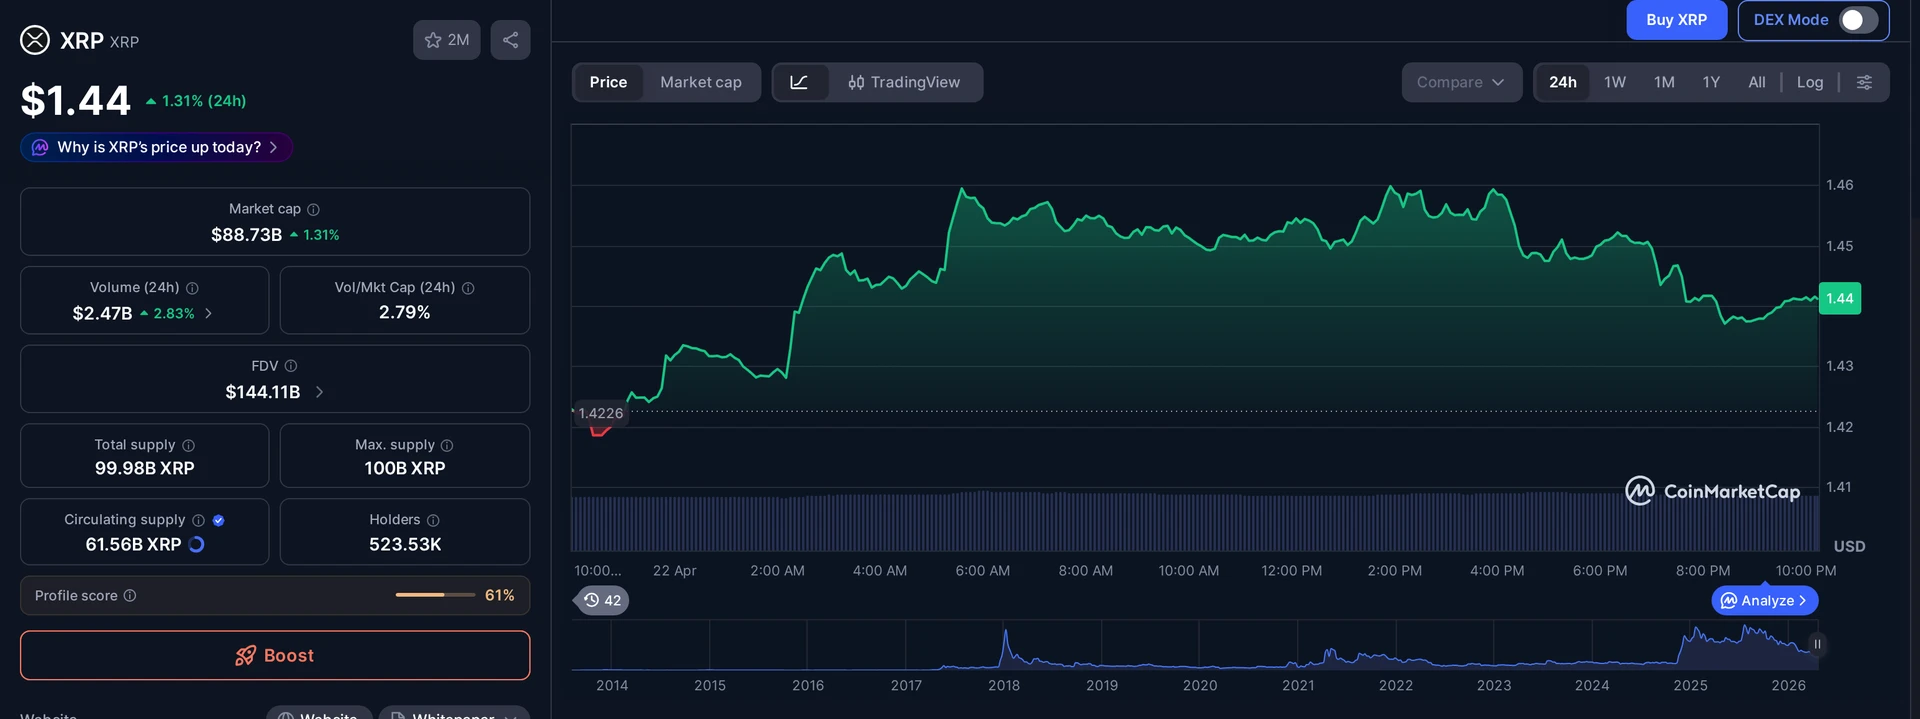Switch to the Price tab
The width and height of the screenshot is (1920, 719).
click(608, 82)
